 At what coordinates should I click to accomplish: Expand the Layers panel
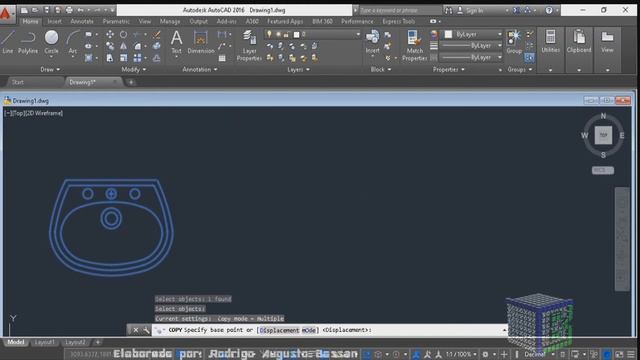tap(298, 69)
